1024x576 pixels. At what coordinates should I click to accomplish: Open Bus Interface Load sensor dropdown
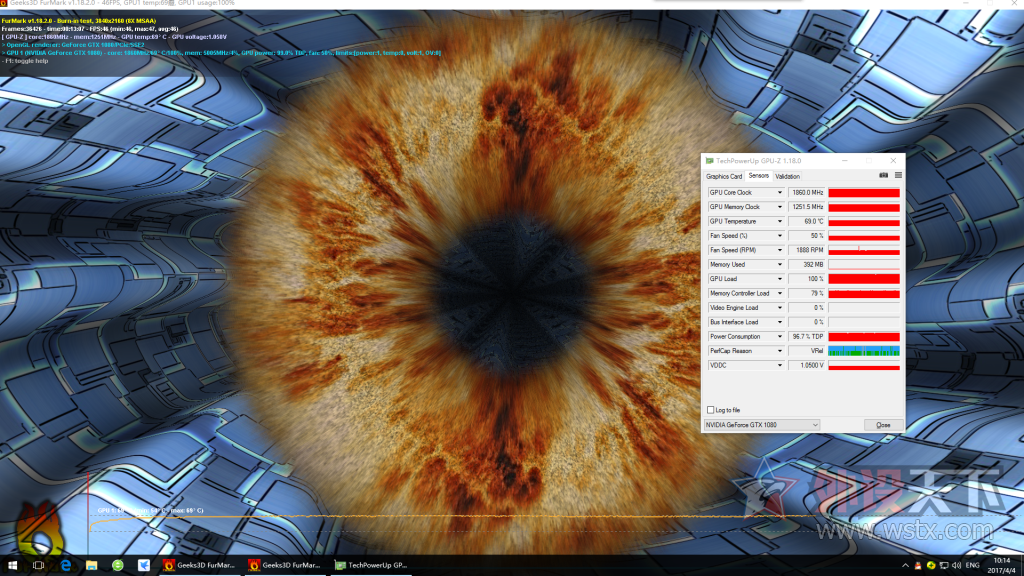[779, 322]
